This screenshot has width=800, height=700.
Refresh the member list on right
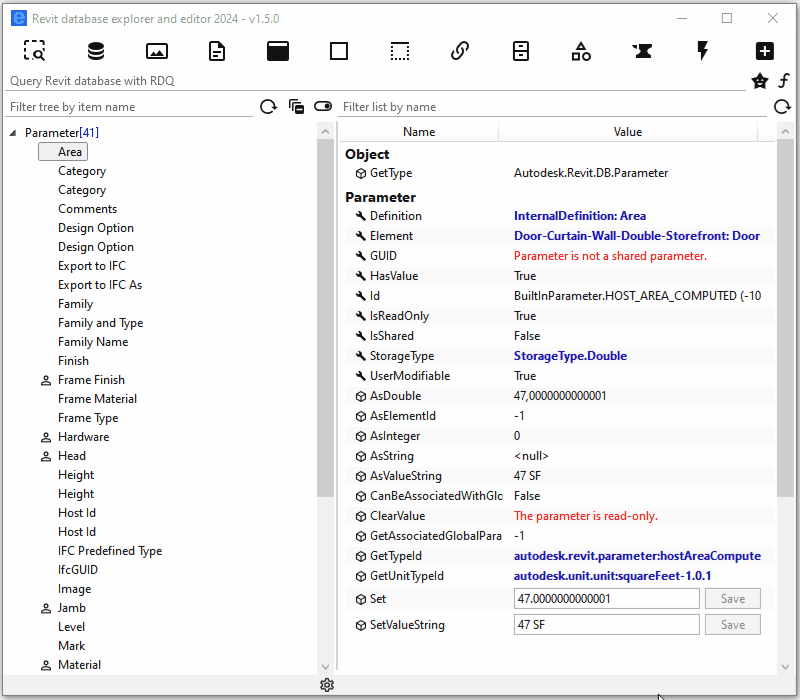[782, 107]
